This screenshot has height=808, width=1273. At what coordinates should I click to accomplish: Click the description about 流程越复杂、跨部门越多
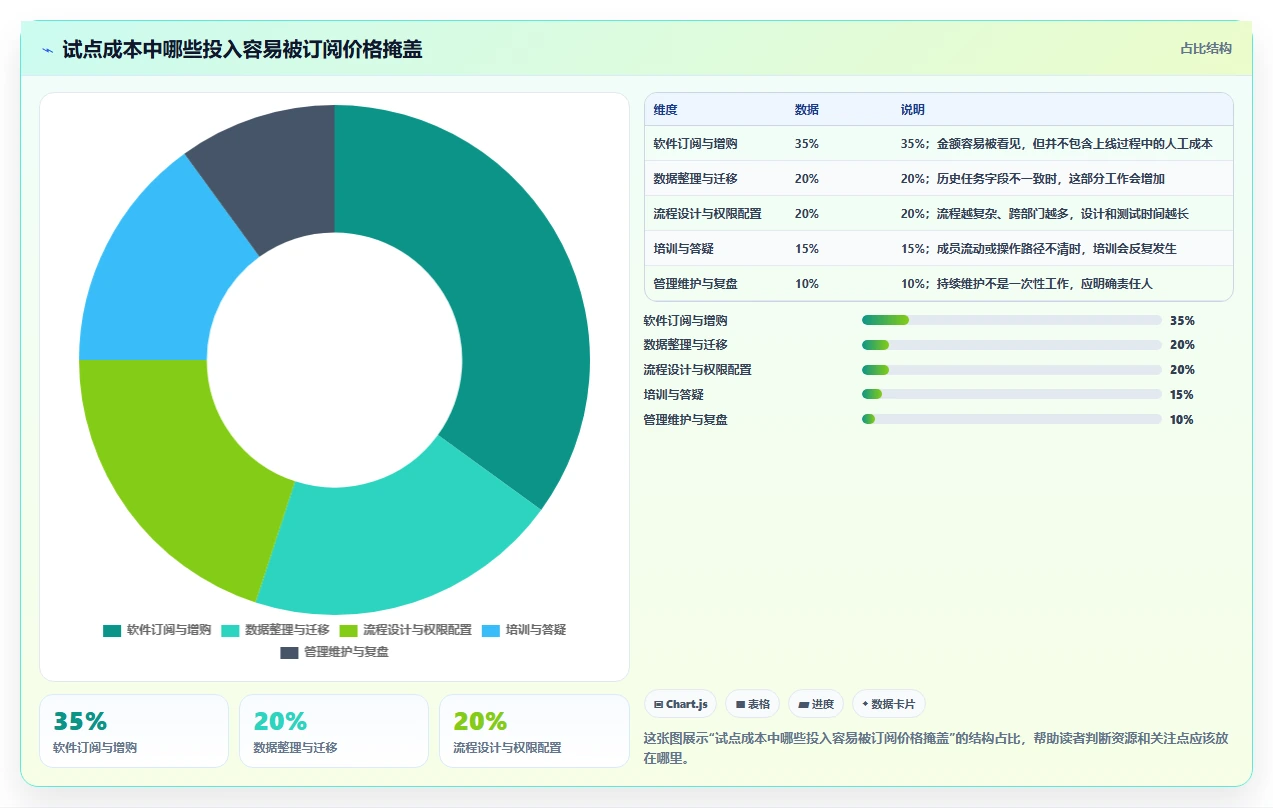click(1044, 214)
